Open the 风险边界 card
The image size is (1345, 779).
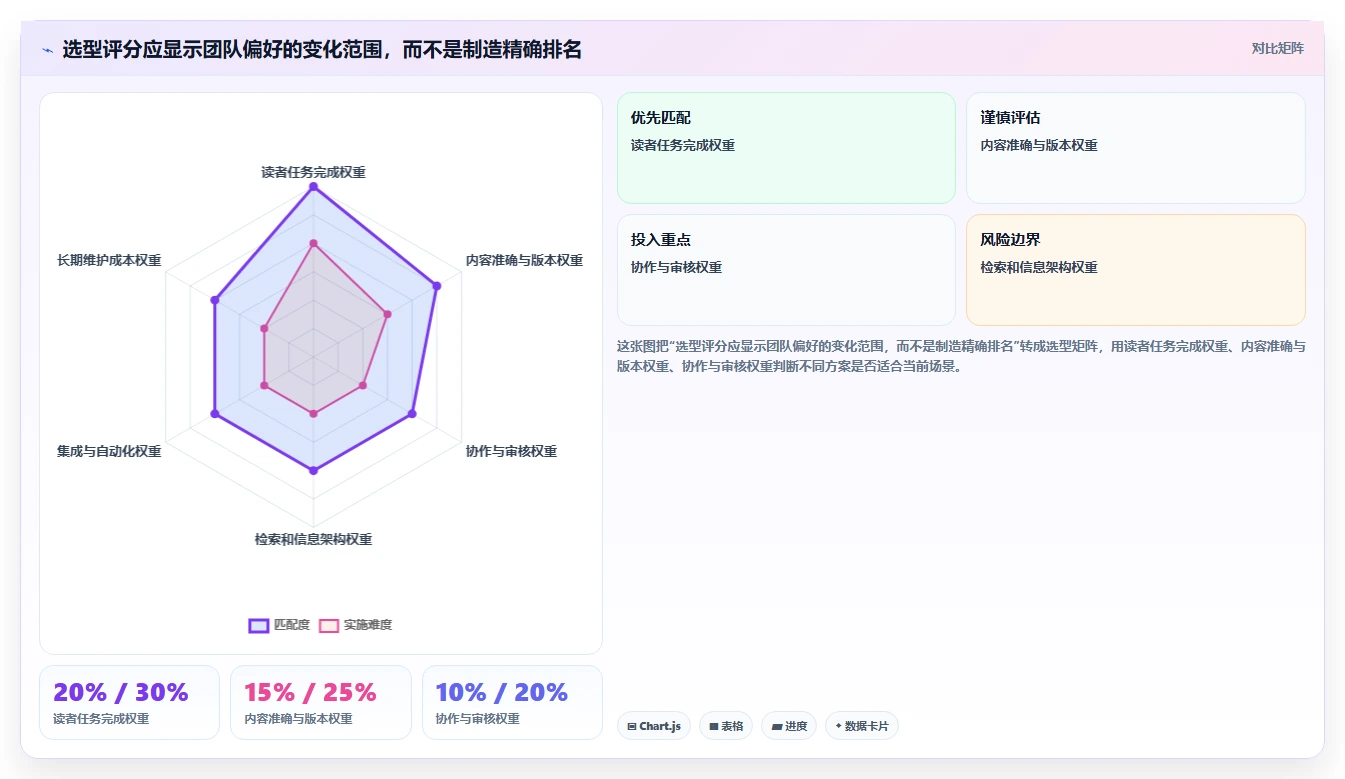click(1135, 270)
